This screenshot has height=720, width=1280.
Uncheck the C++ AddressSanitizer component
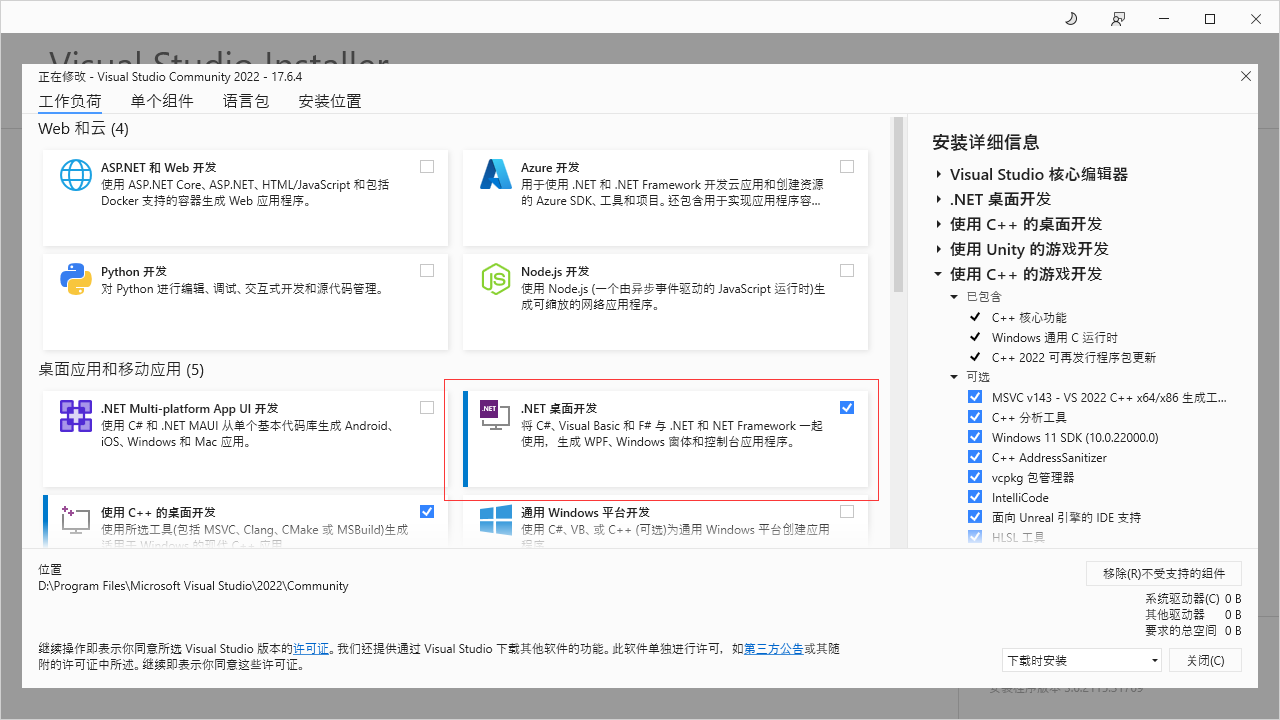pos(975,457)
